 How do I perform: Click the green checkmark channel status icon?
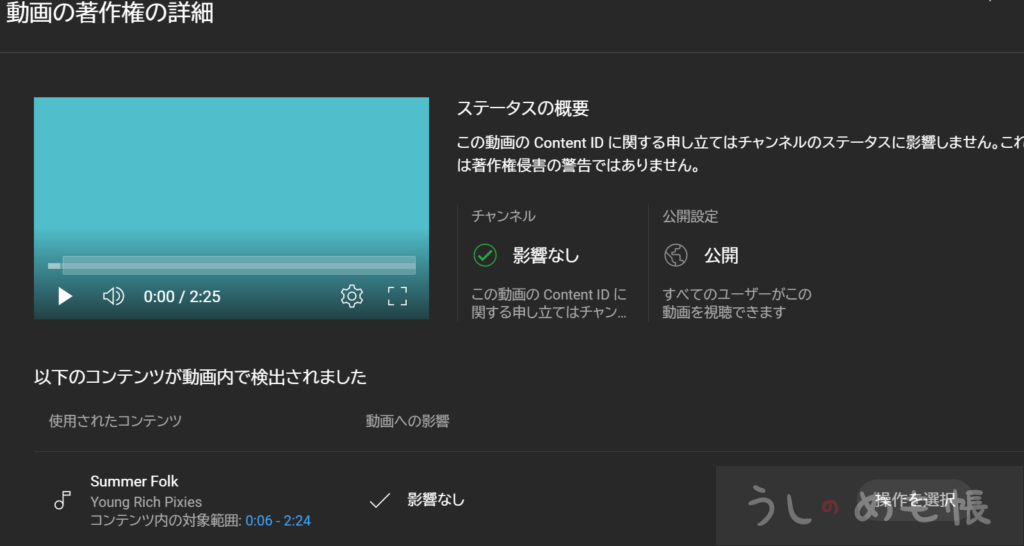pos(484,255)
